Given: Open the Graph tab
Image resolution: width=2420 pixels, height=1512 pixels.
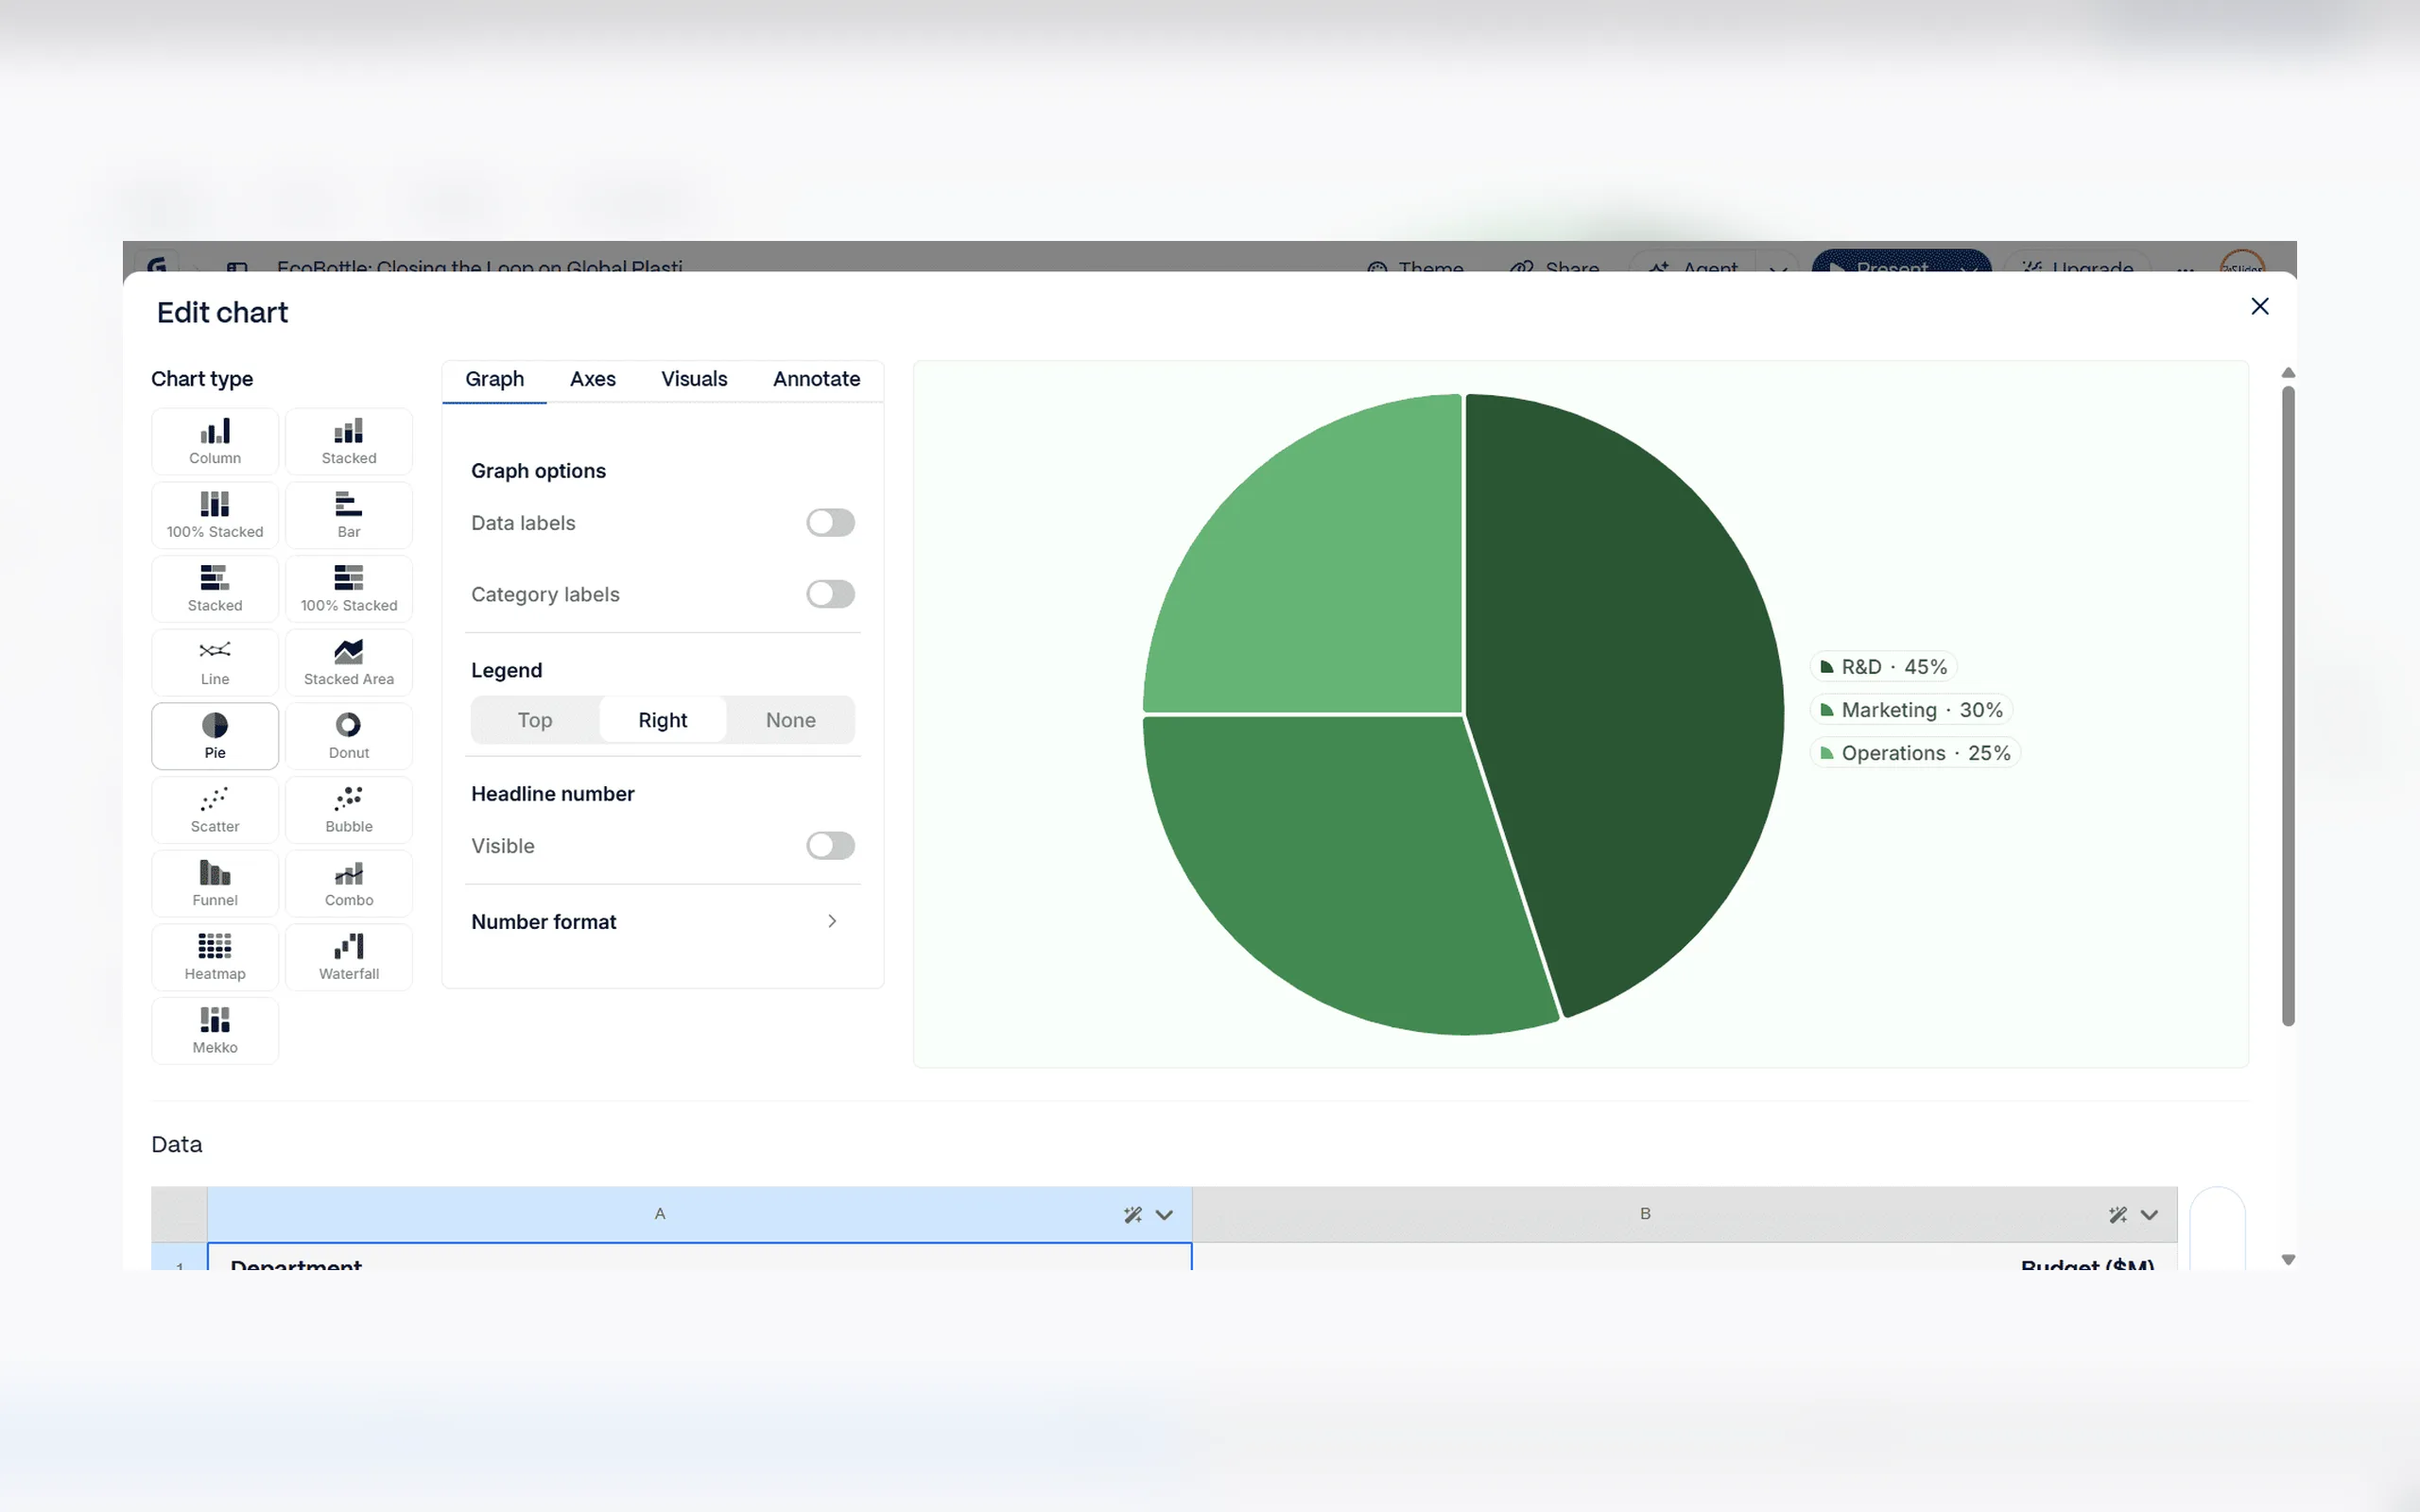Looking at the screenshot, I should [x=495, y=380].
